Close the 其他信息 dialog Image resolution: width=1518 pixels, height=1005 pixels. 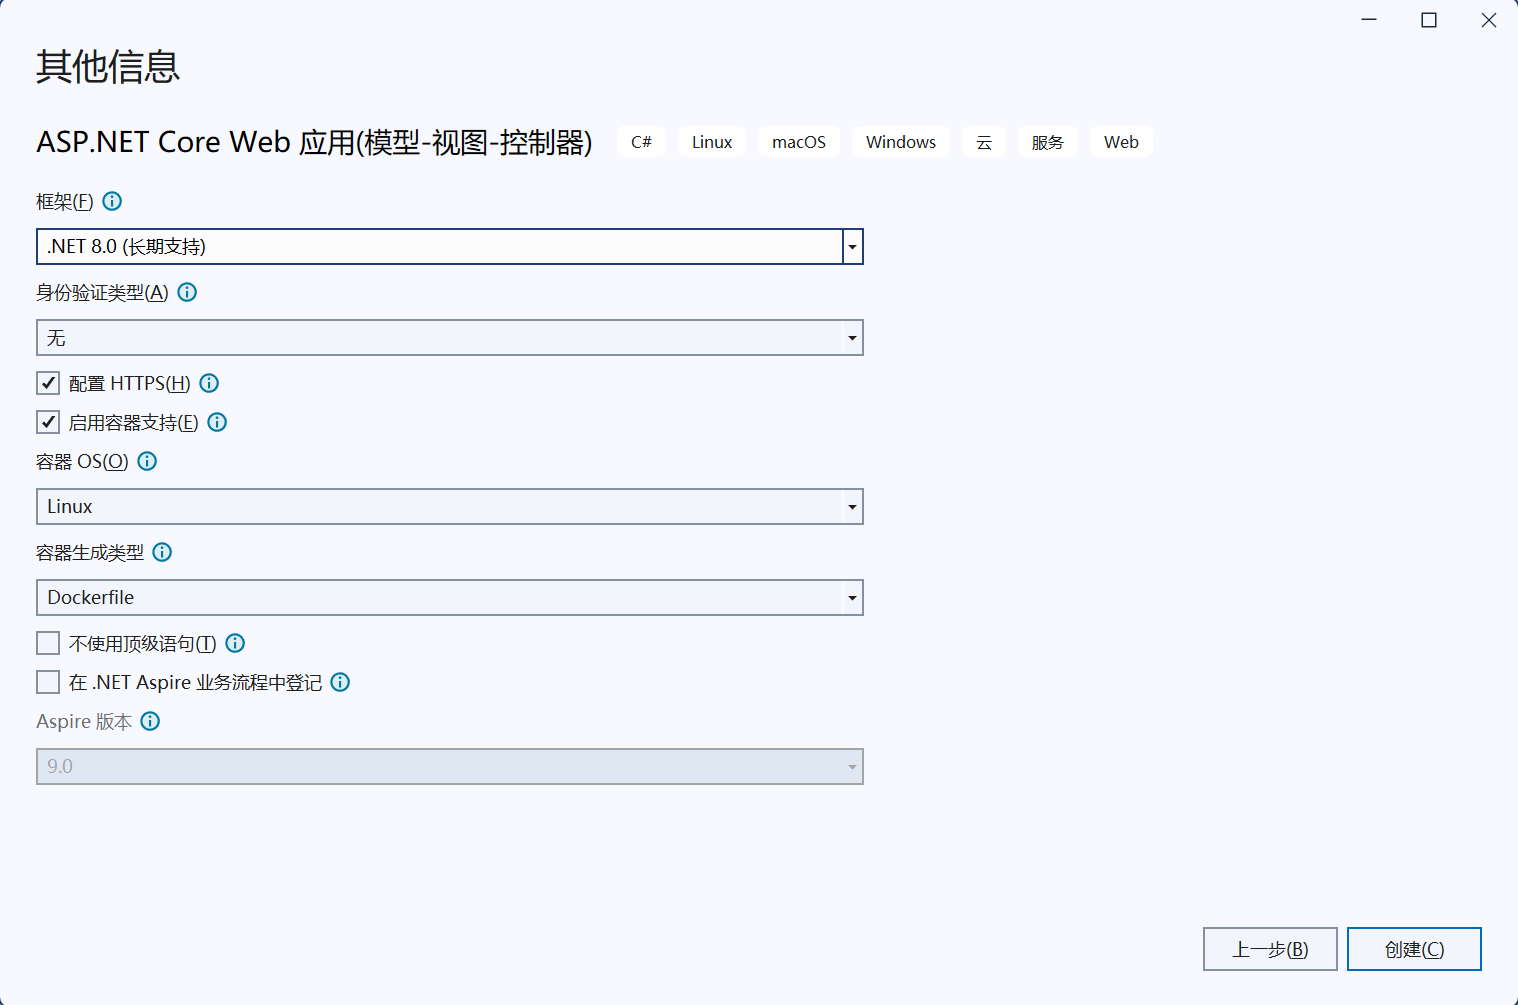pos(1489,20)
